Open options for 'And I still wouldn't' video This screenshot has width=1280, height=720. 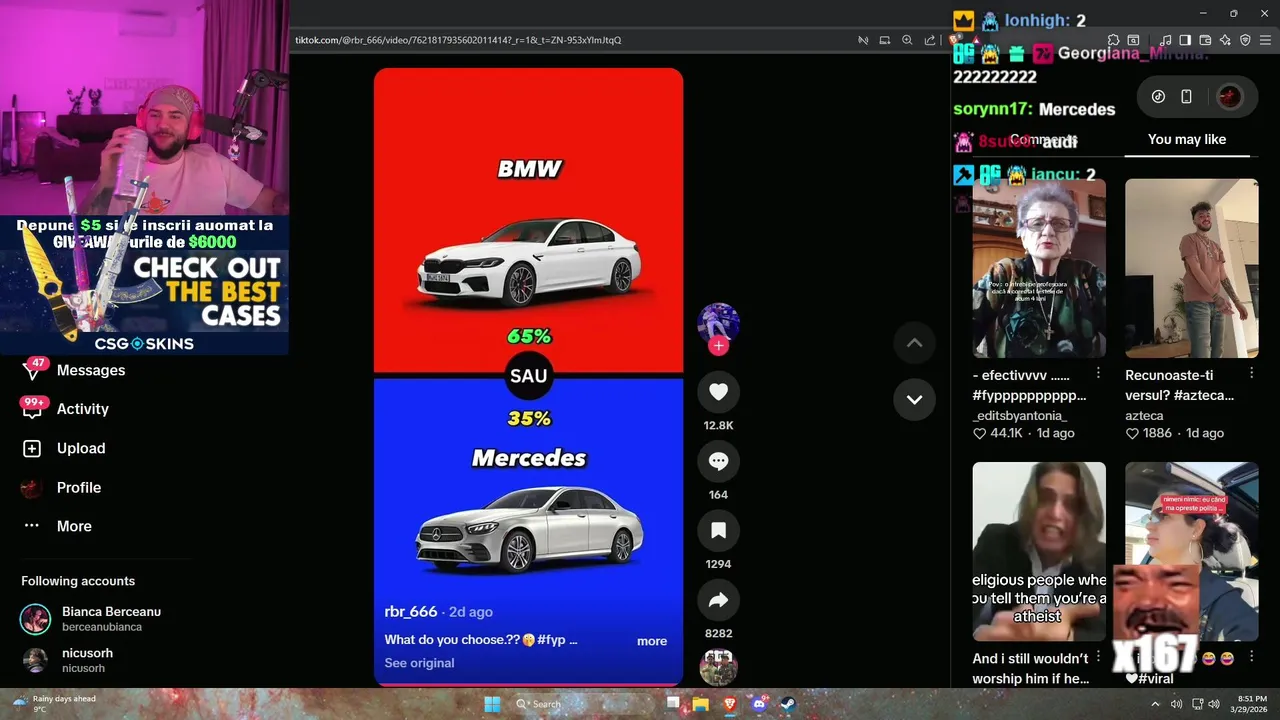pyautogui.click(x=1098, y=655)
